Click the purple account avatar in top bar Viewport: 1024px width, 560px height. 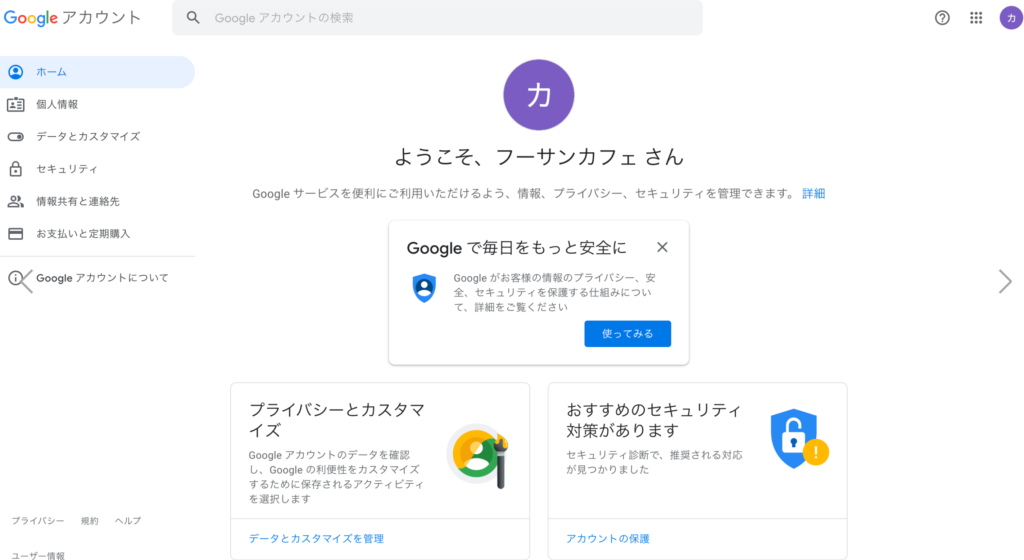(x=1011, y=18)
